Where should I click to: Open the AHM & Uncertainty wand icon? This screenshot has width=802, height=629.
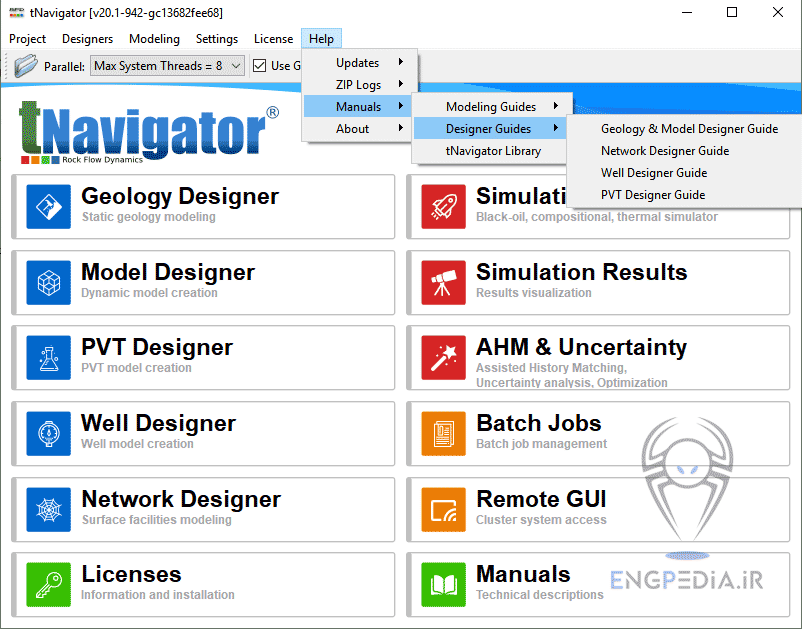tap(444, 358)
